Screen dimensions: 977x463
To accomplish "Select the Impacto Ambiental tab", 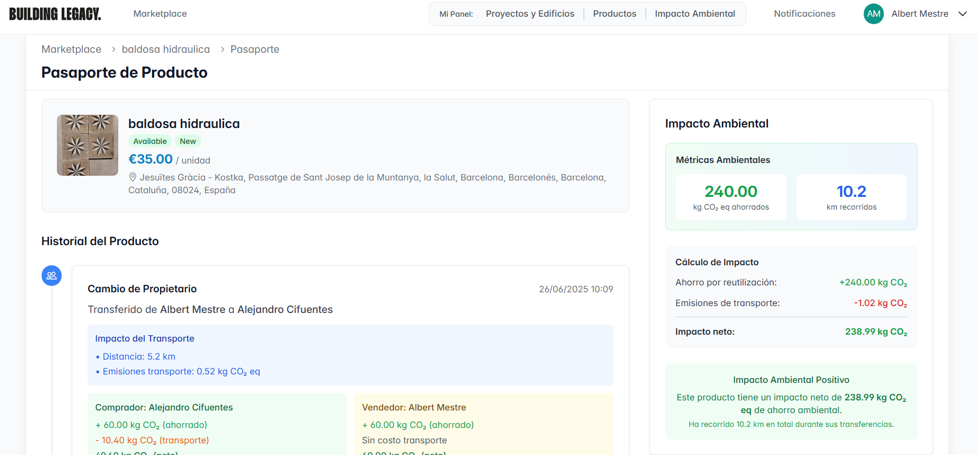I will coord(694,14).
